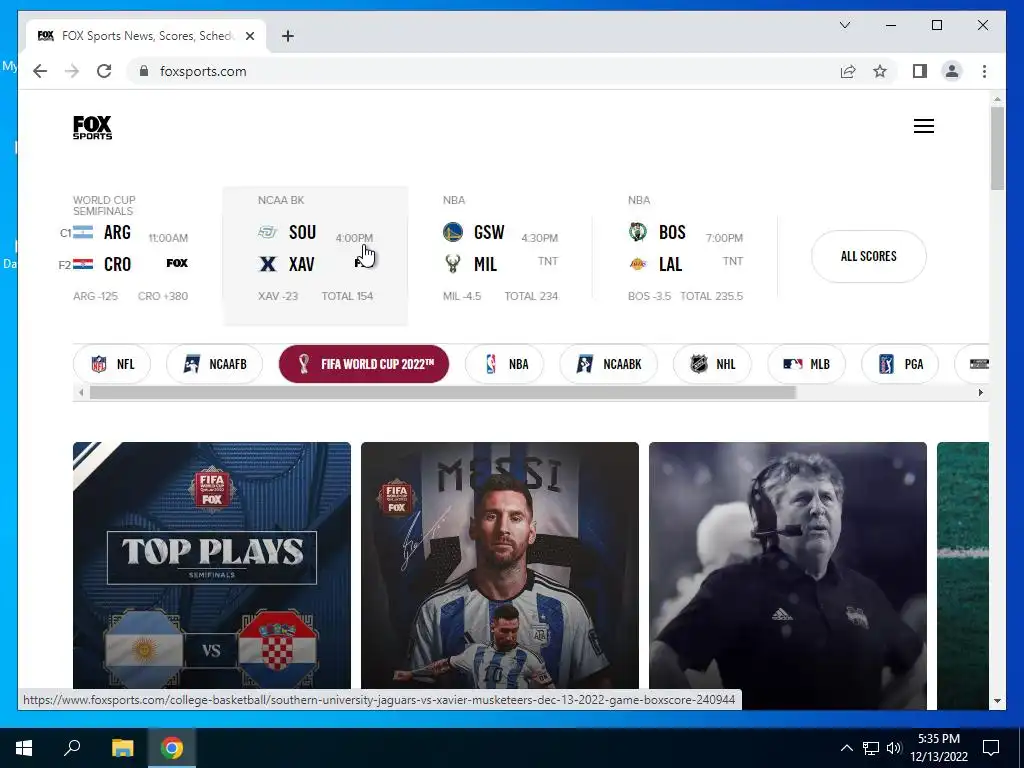The height and width of the screenshot is (768, 1024).
Task: Open taskbar search
Action: pyautogui.click(x=72, y=748)
